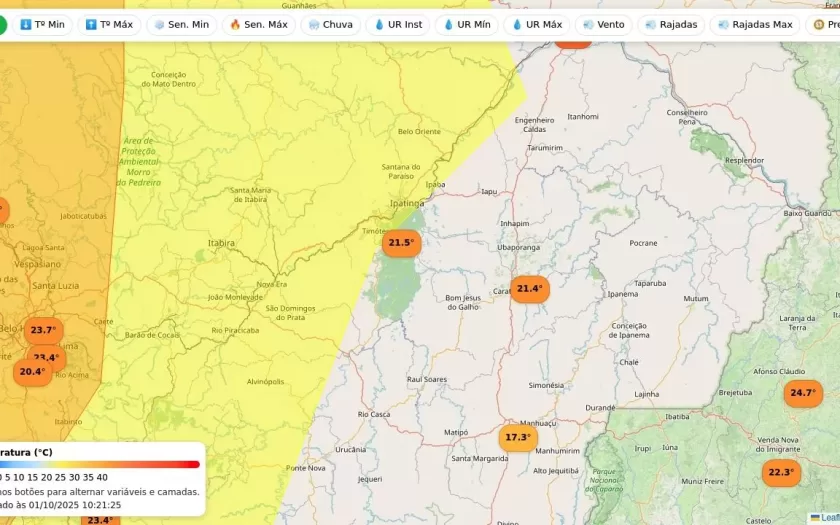Screen dimensions: 840x525
Task: Toggle the Rajadas Max layer
Action: [x=755, y=24]
